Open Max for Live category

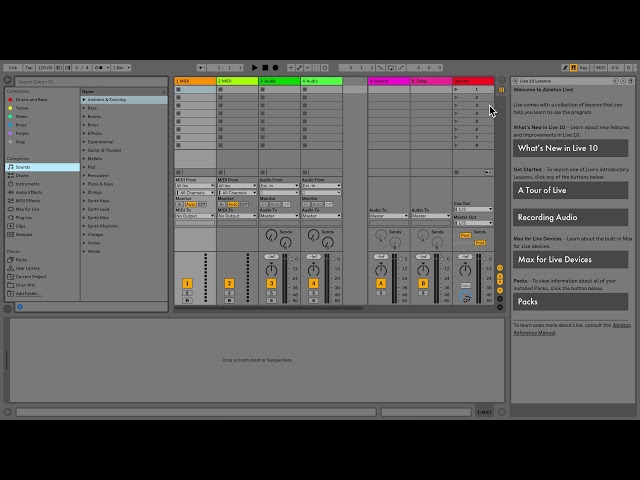tap(42, 209)
